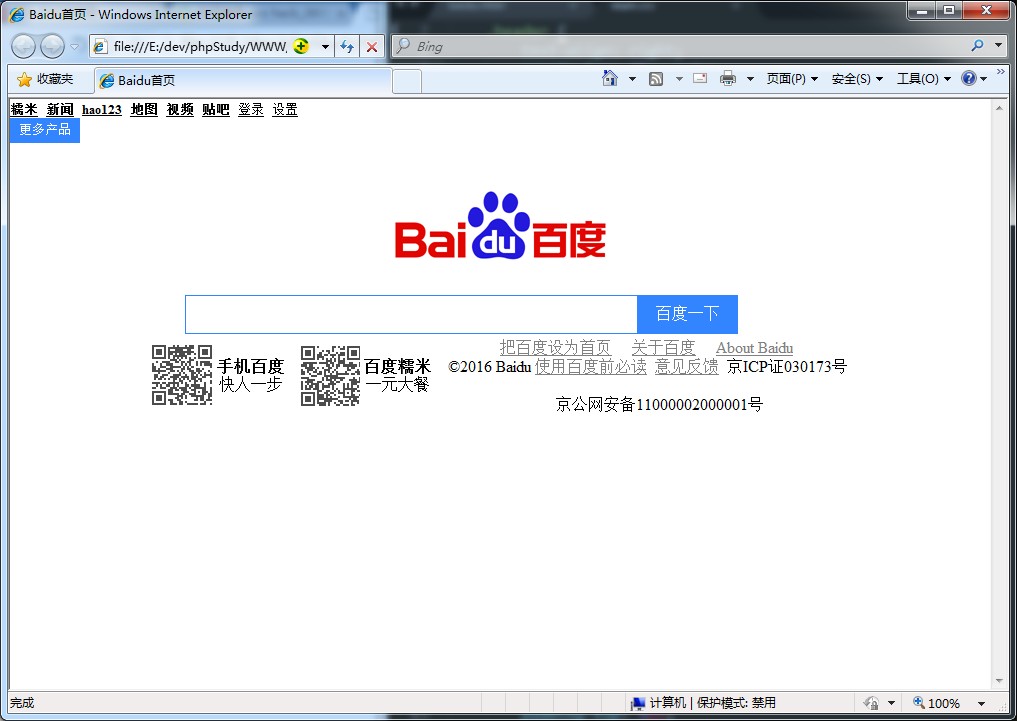Open 使用百度前必读 link

(x=591, y=366)
